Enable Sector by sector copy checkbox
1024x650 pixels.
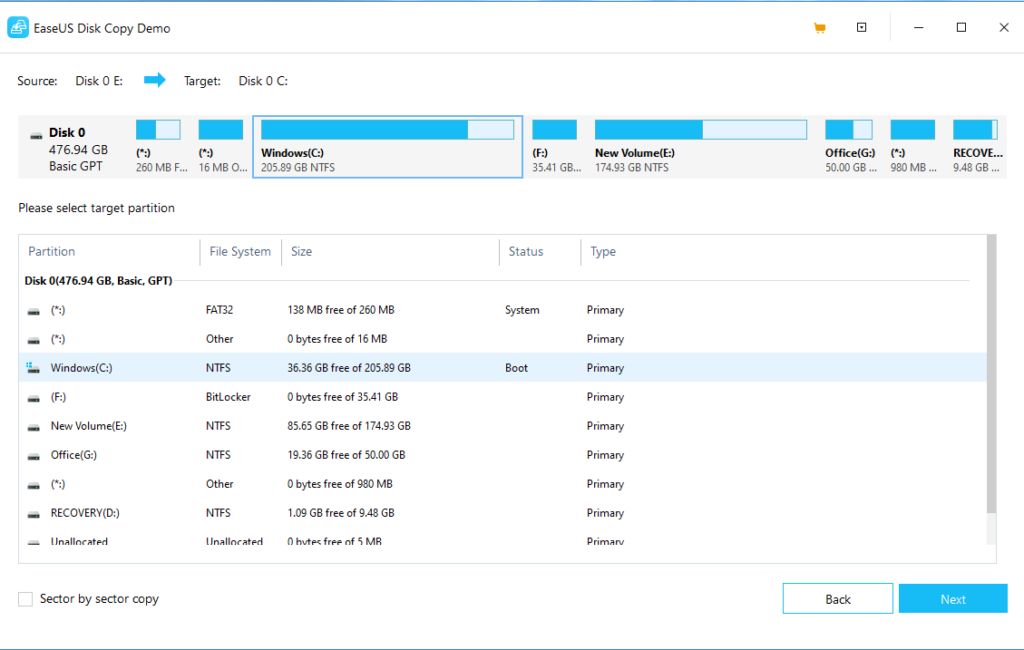[x=25, y=599]
